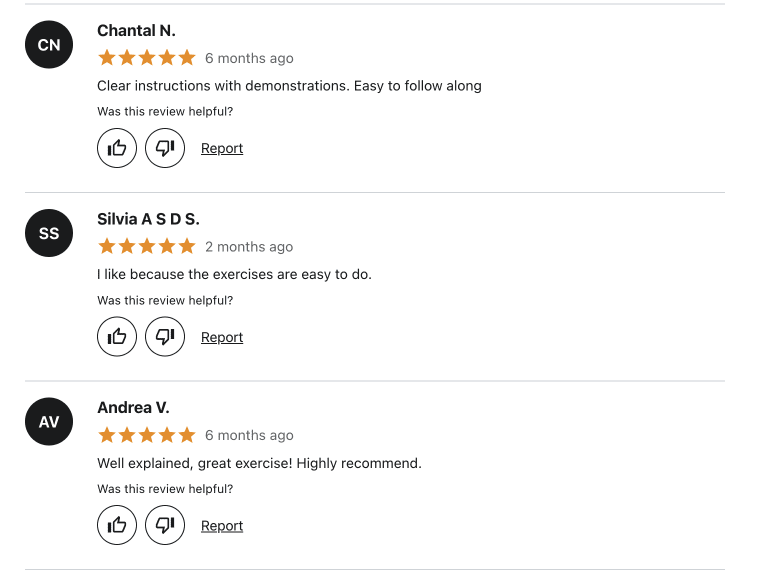This screenshot has width=758, height=573.
Task: Click thumbs down on Chantal N.'s review
Action: [x=165, y=148]
